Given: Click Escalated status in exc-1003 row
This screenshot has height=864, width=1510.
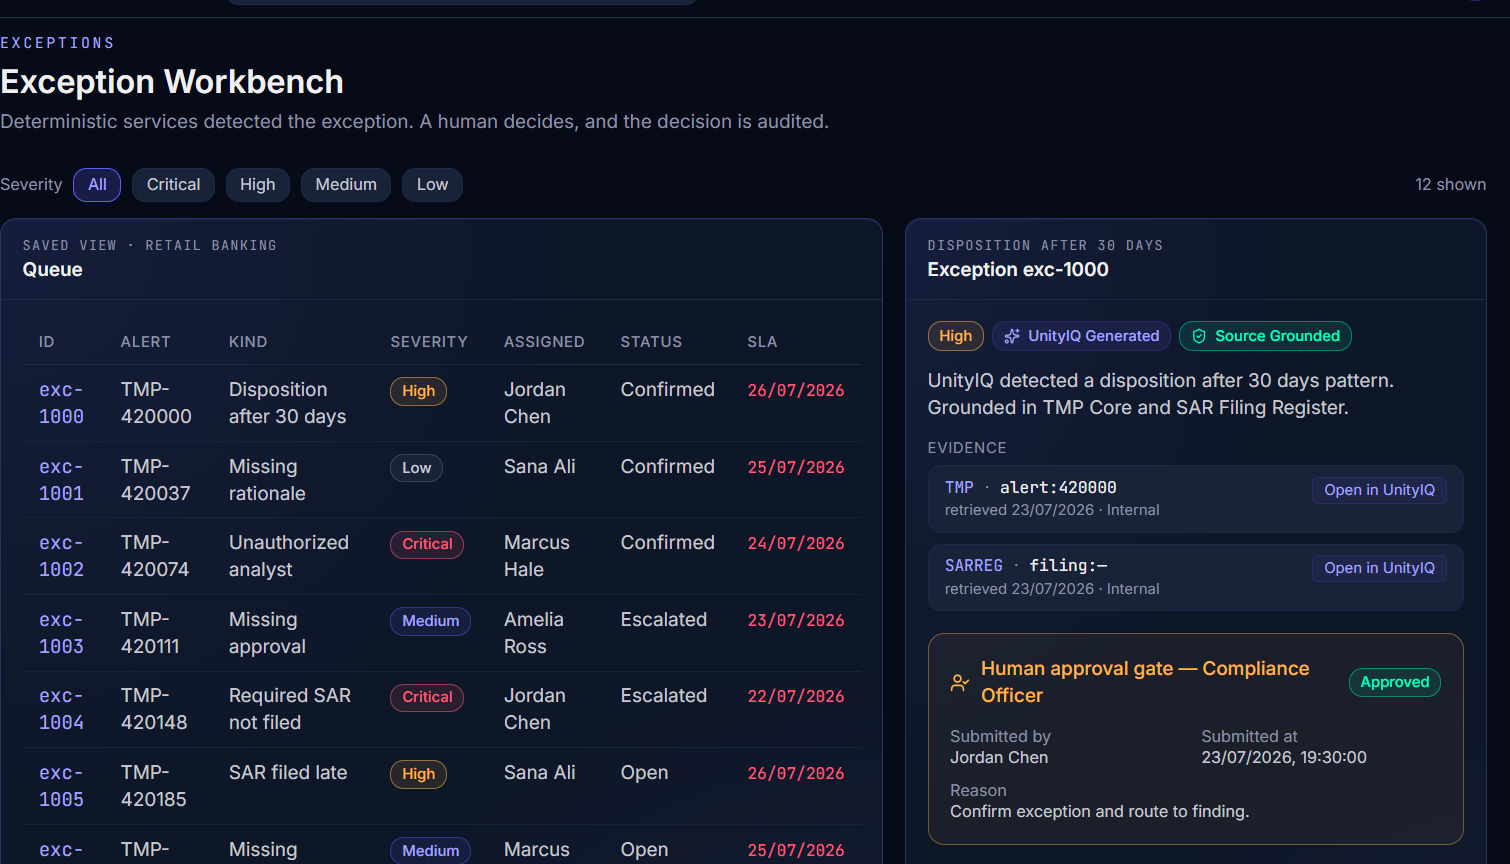Looking at the screenshot, I should [x=664, y=620].
